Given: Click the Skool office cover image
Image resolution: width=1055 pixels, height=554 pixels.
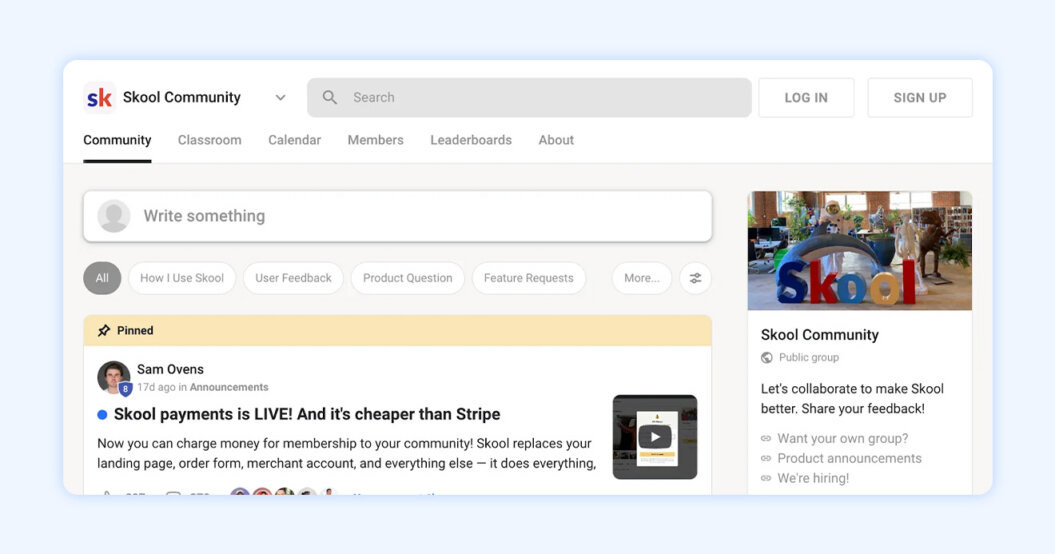Looking at the screenshot, I should coord(860,250).
